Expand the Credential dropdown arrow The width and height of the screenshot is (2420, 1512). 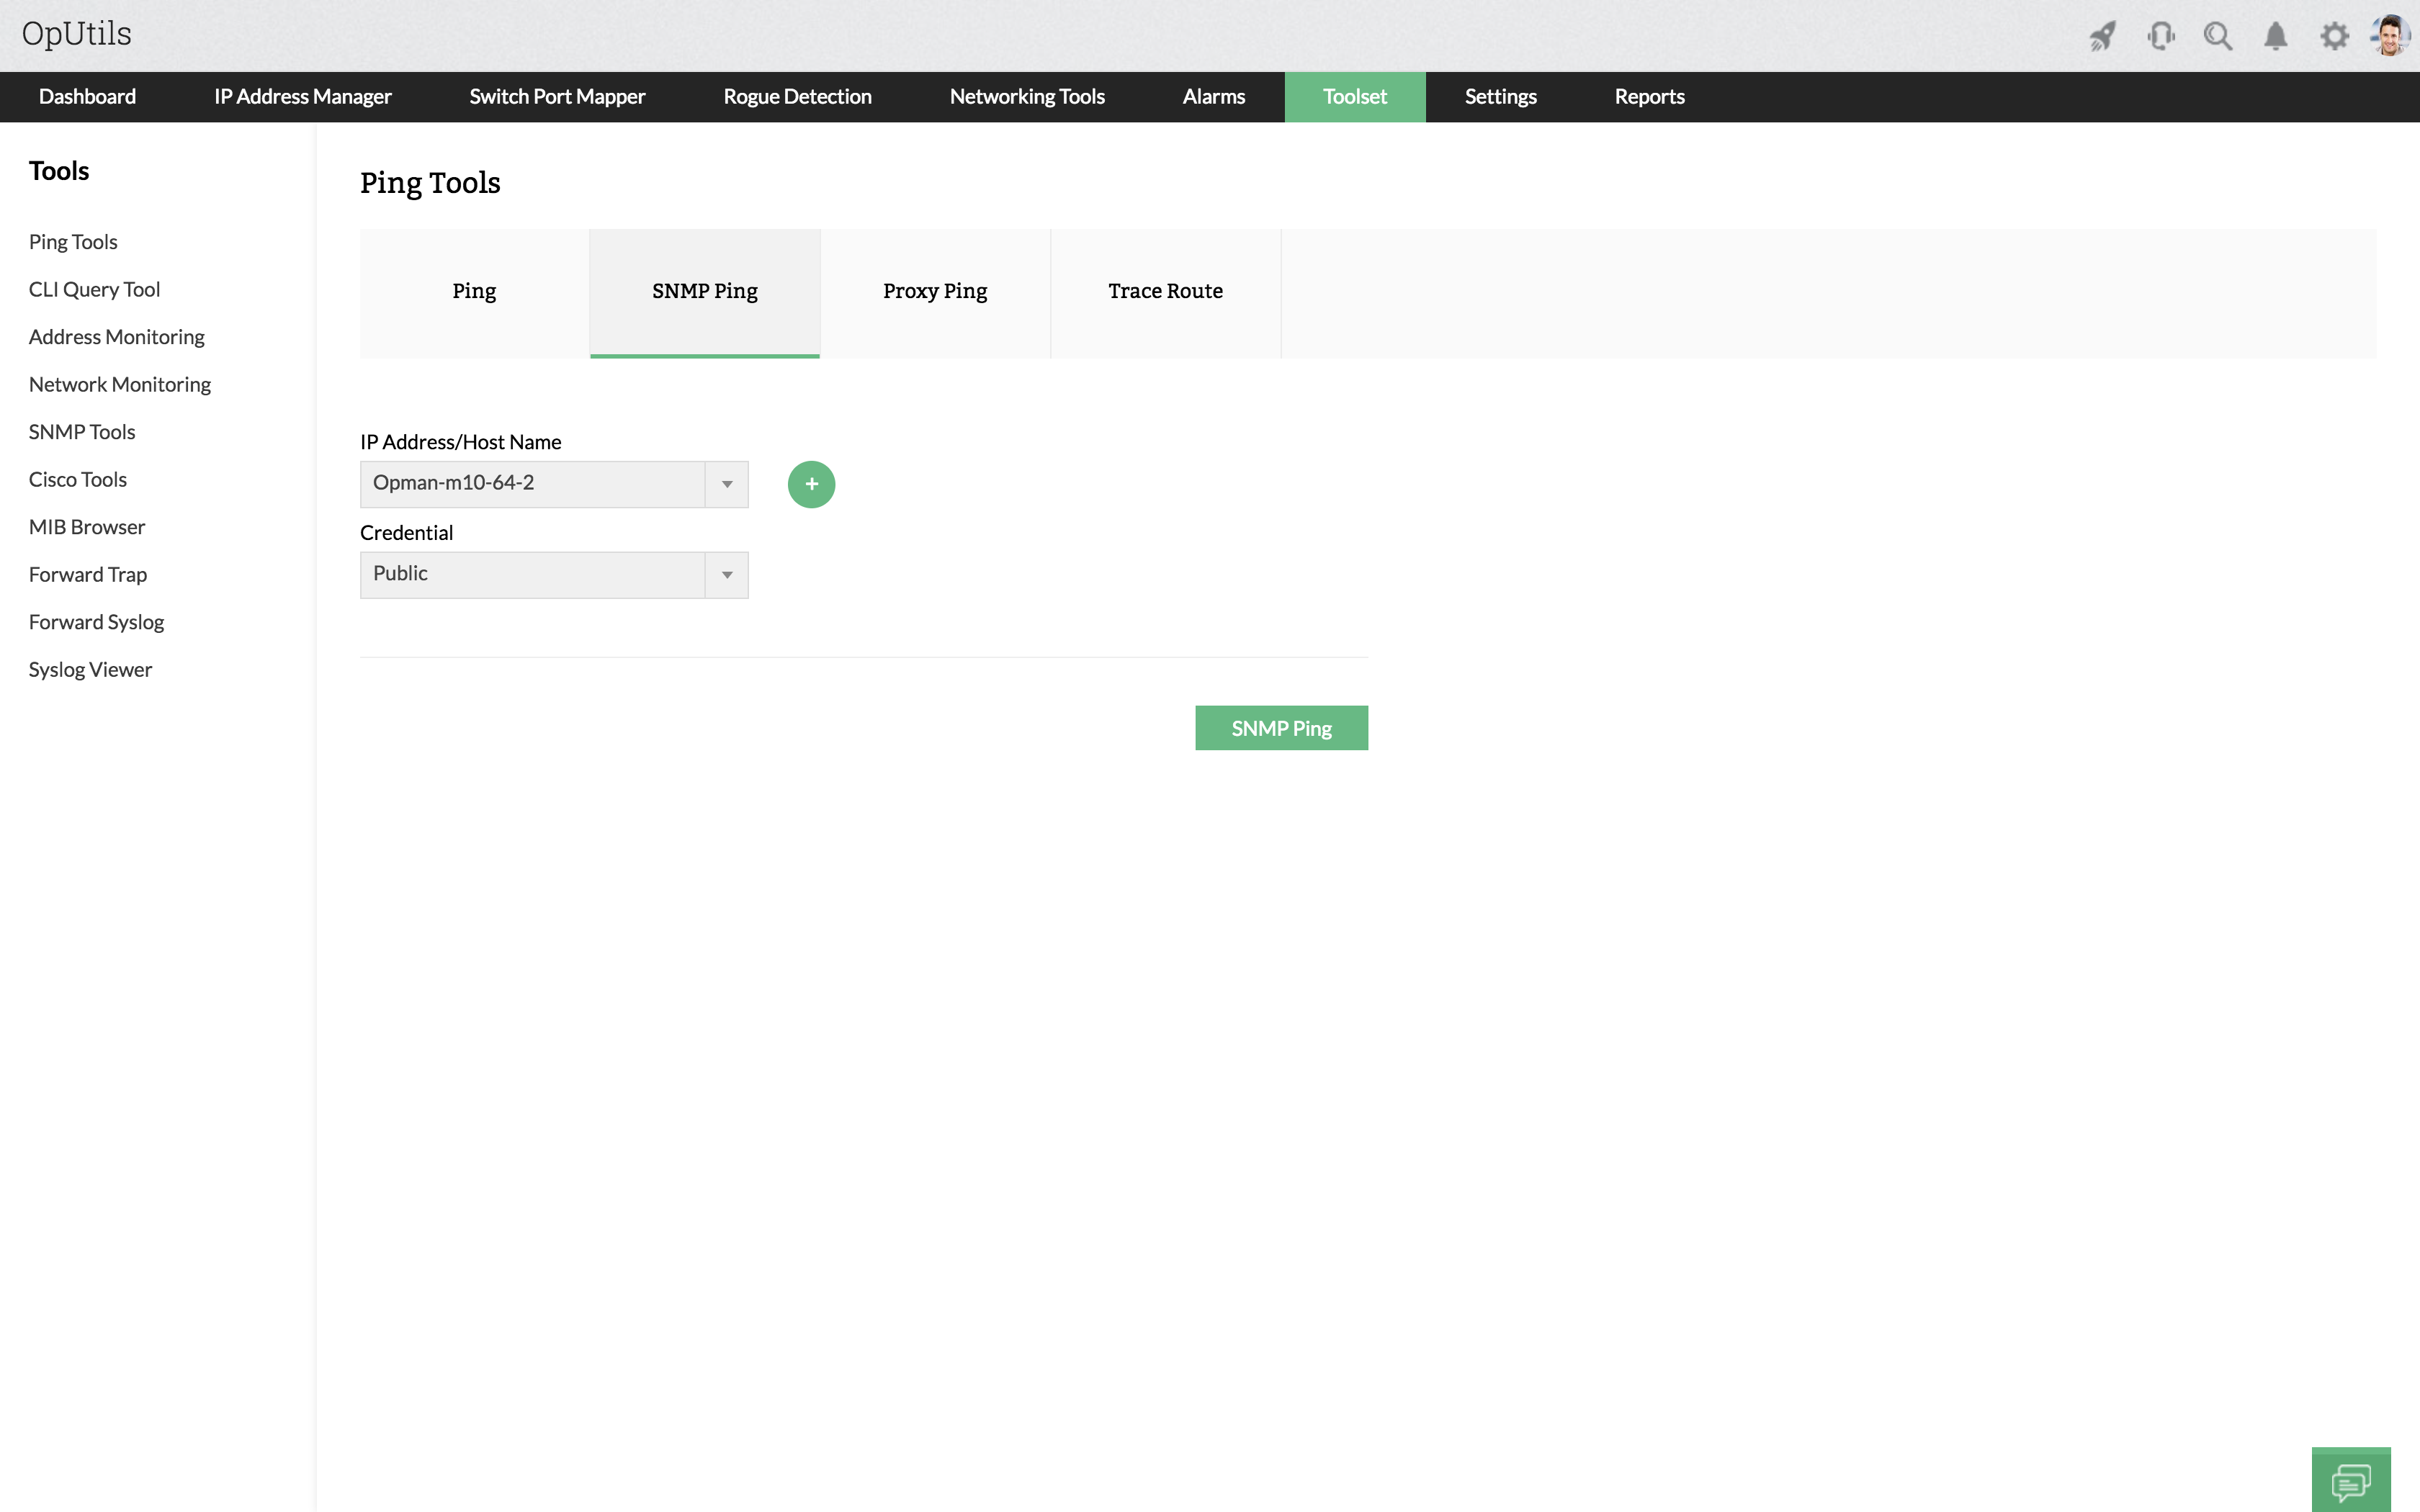click(727, 575)
